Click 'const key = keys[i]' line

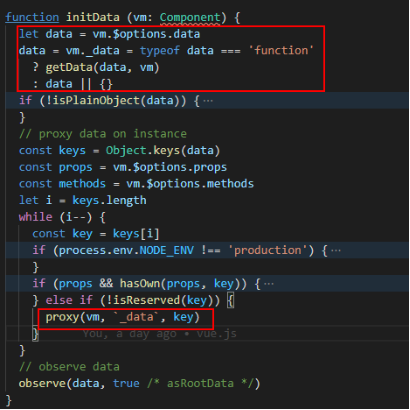[x=96, y=234]
